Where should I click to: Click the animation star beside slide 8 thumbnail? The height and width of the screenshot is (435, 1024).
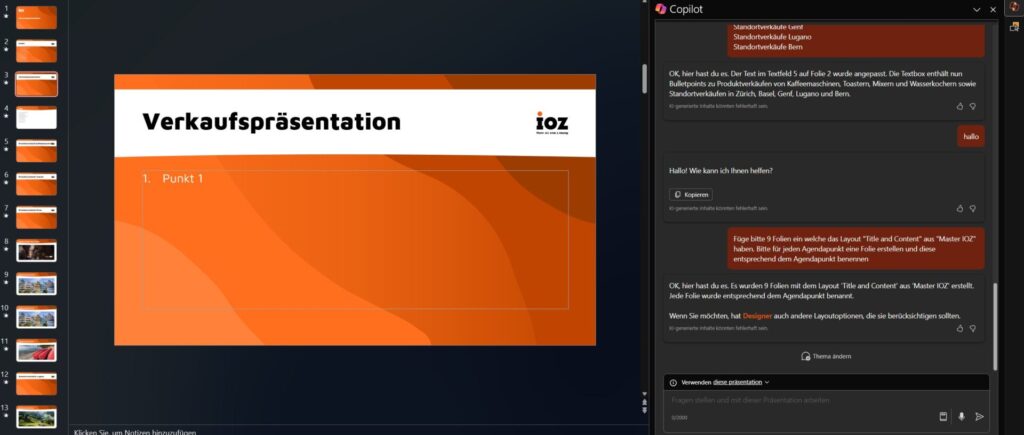click(x=6, y=250)
